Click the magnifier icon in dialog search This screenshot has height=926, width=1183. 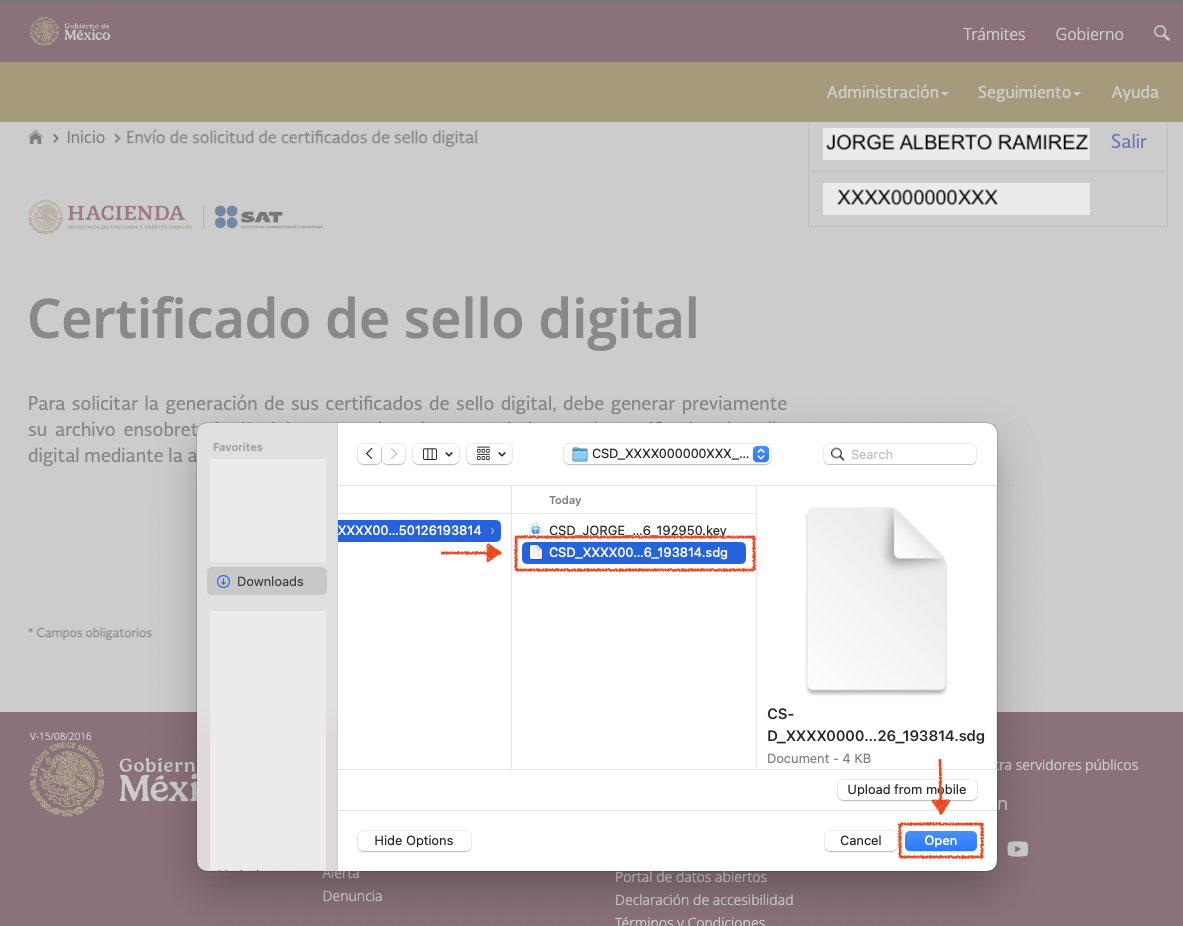click(x=837, y=454)
